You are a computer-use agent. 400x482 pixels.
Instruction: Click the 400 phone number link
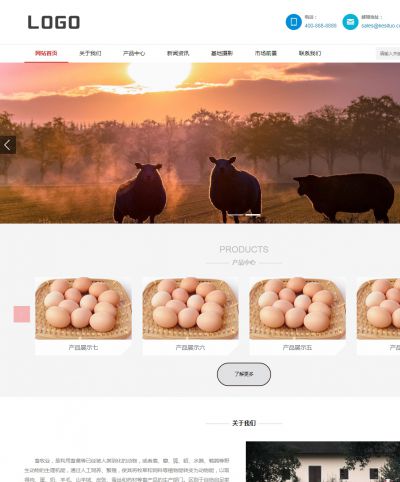coord(320,26)
